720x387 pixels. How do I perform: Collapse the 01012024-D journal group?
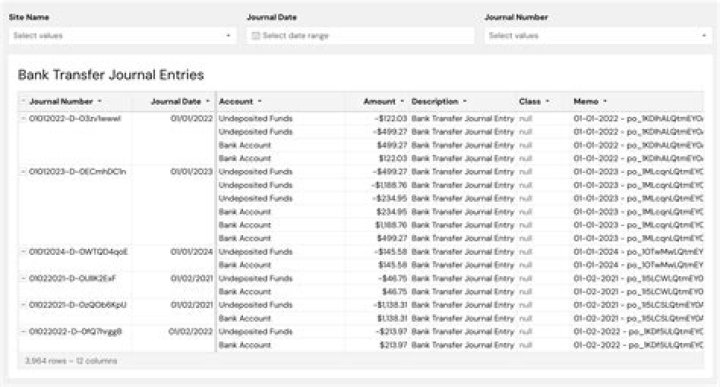[23, 252]
